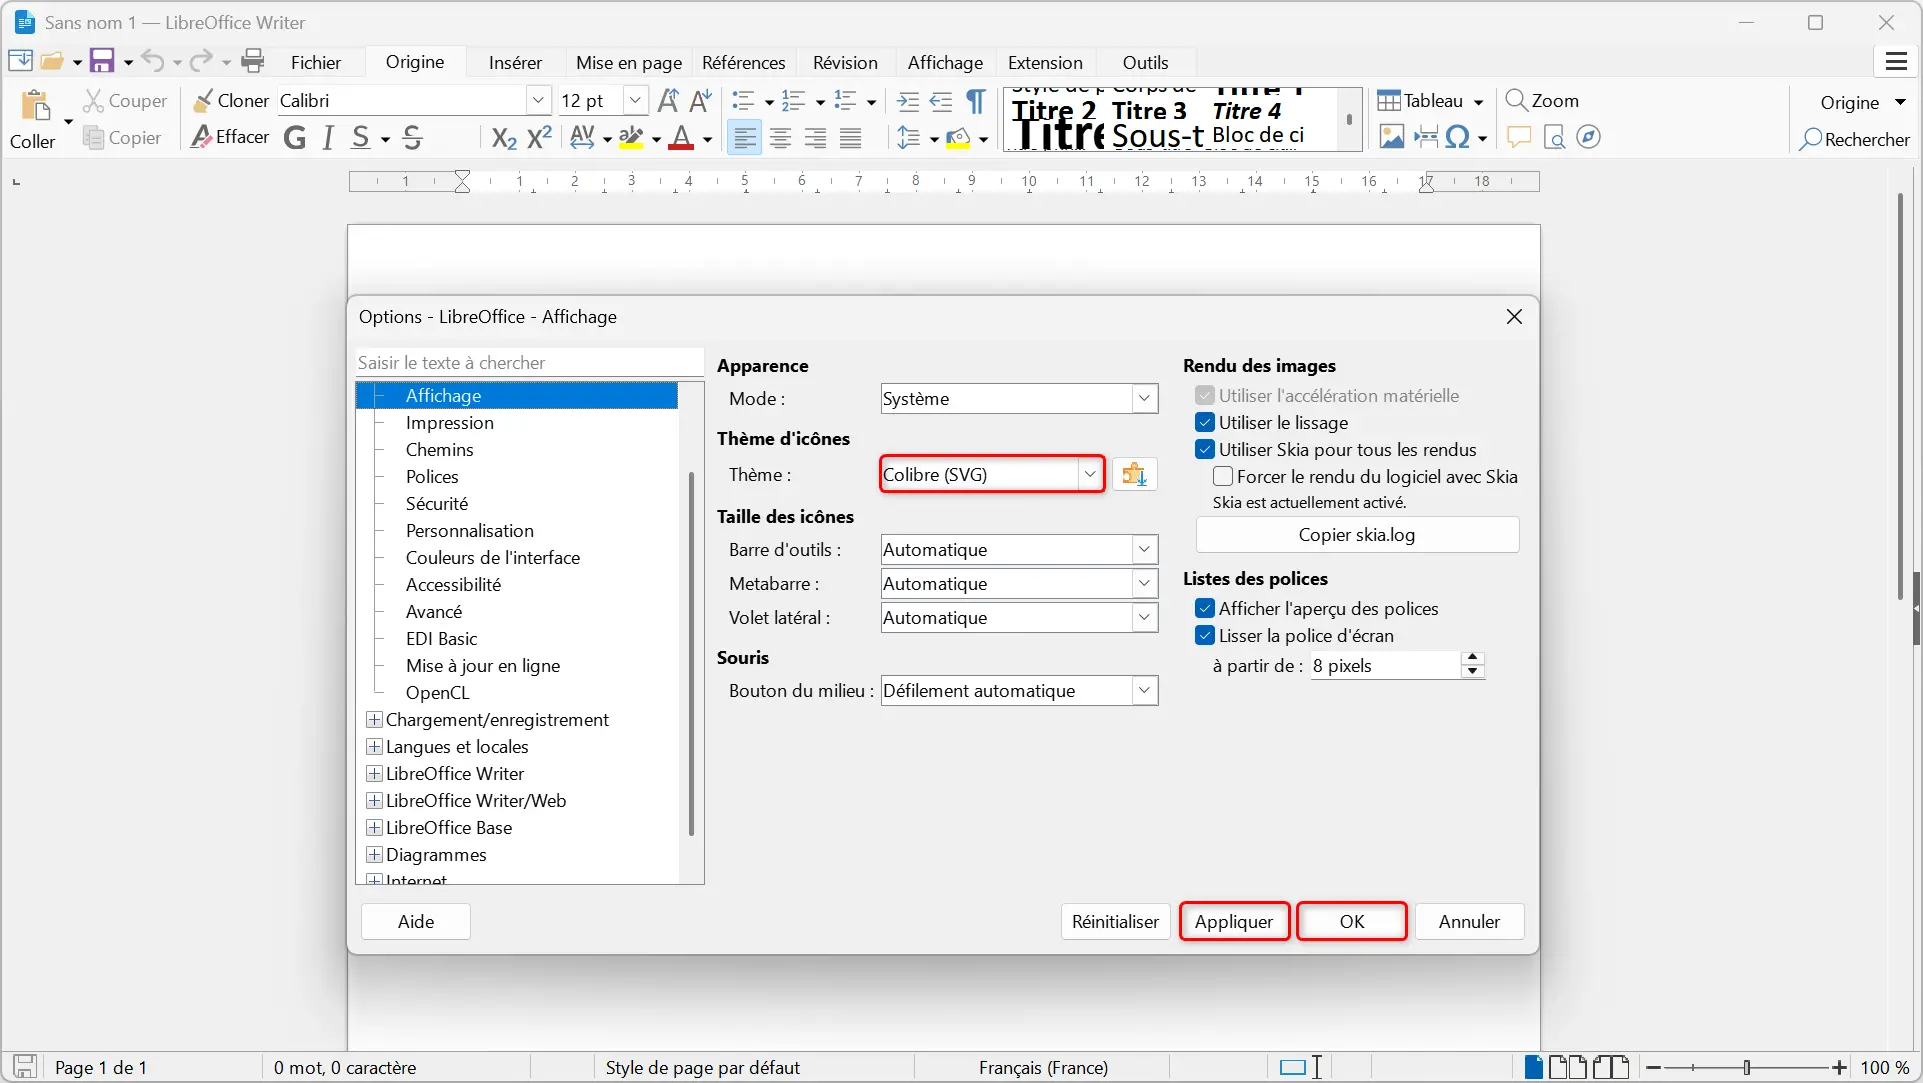Toggle formatting marks (pilcrow)

point(976,100)
